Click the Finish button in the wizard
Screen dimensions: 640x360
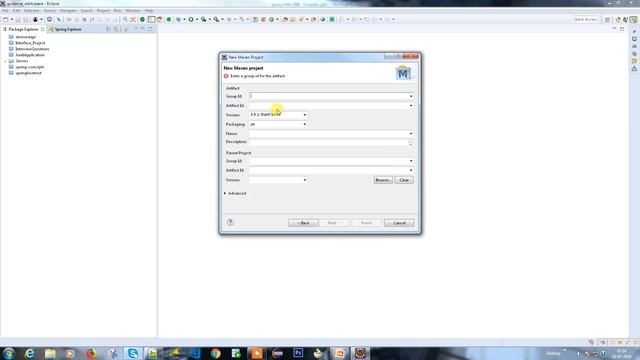366,223
